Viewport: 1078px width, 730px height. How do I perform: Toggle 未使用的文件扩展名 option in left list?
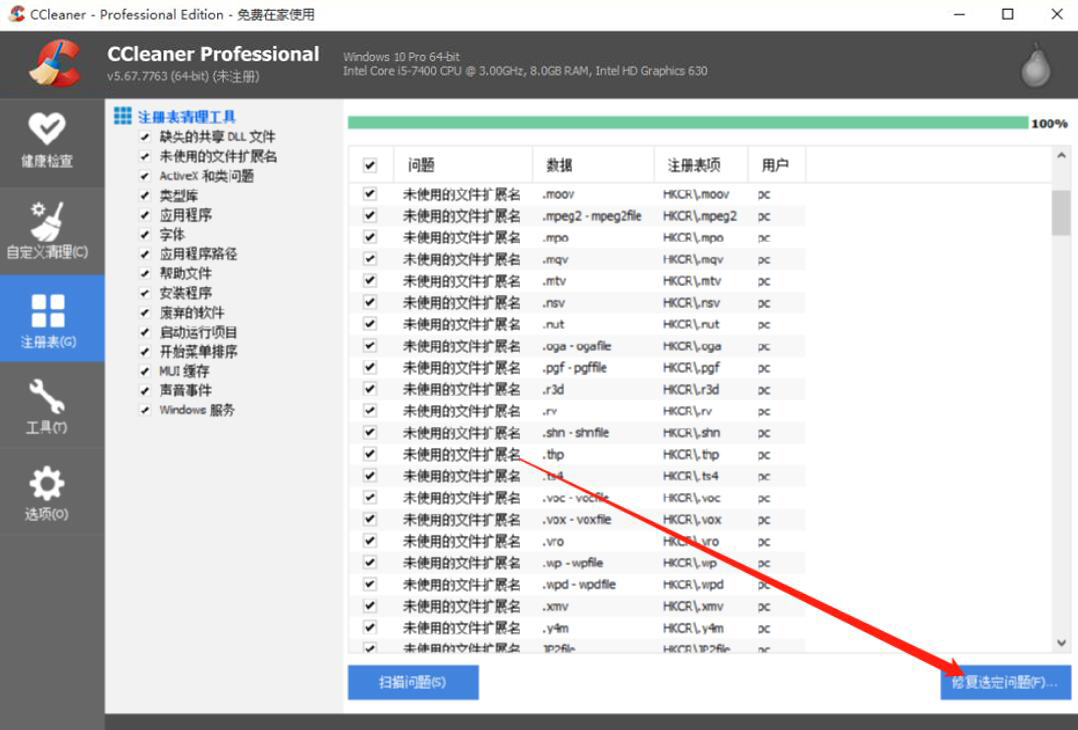pyautogui.click(x=145, y=156)
